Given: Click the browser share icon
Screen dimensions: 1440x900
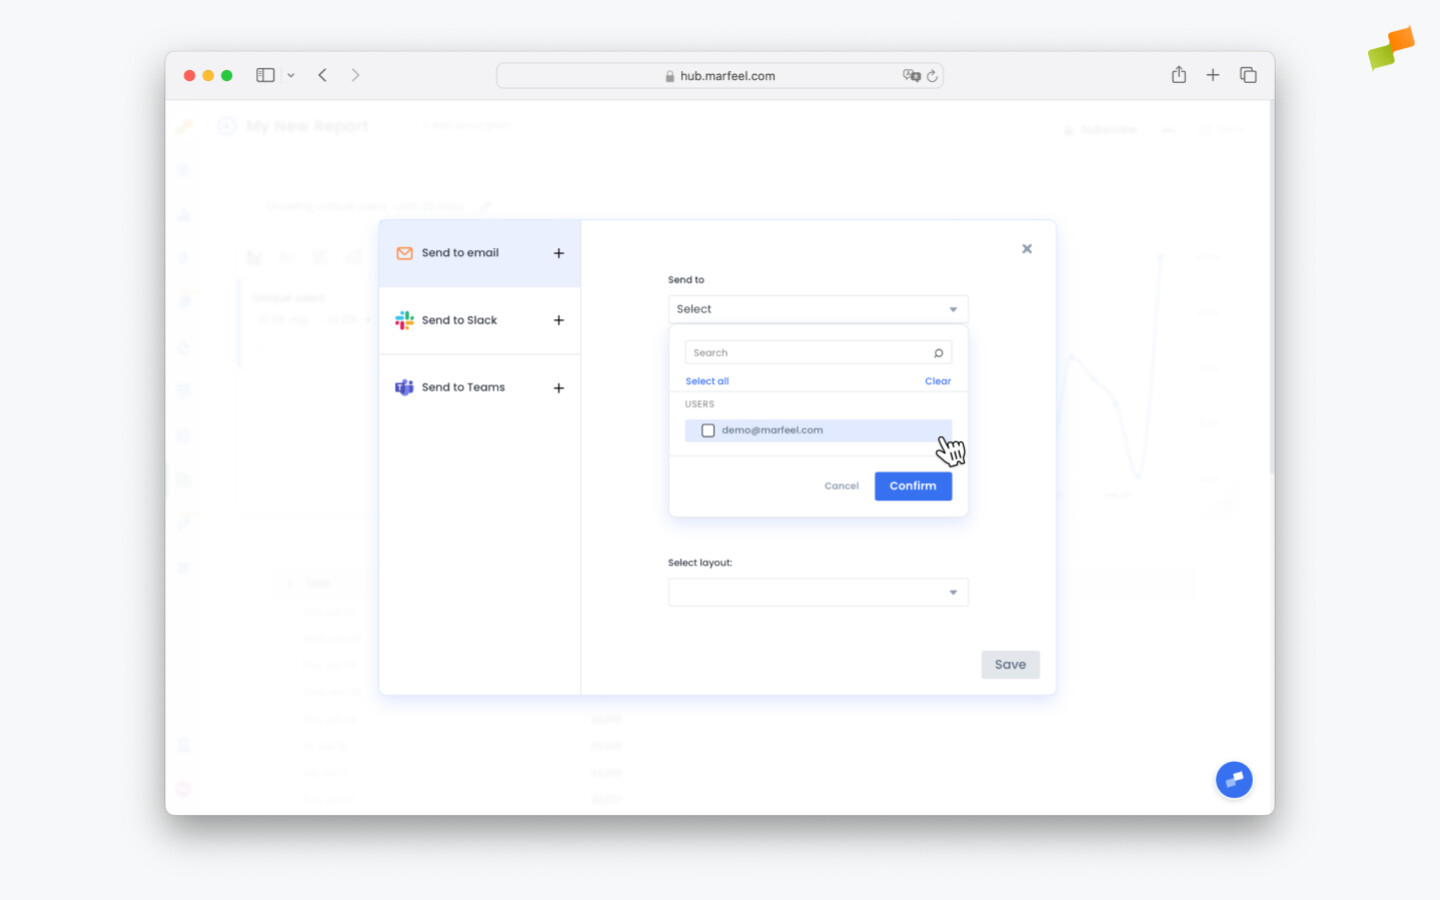Looking at the screenshot, I should point(1178,74).
